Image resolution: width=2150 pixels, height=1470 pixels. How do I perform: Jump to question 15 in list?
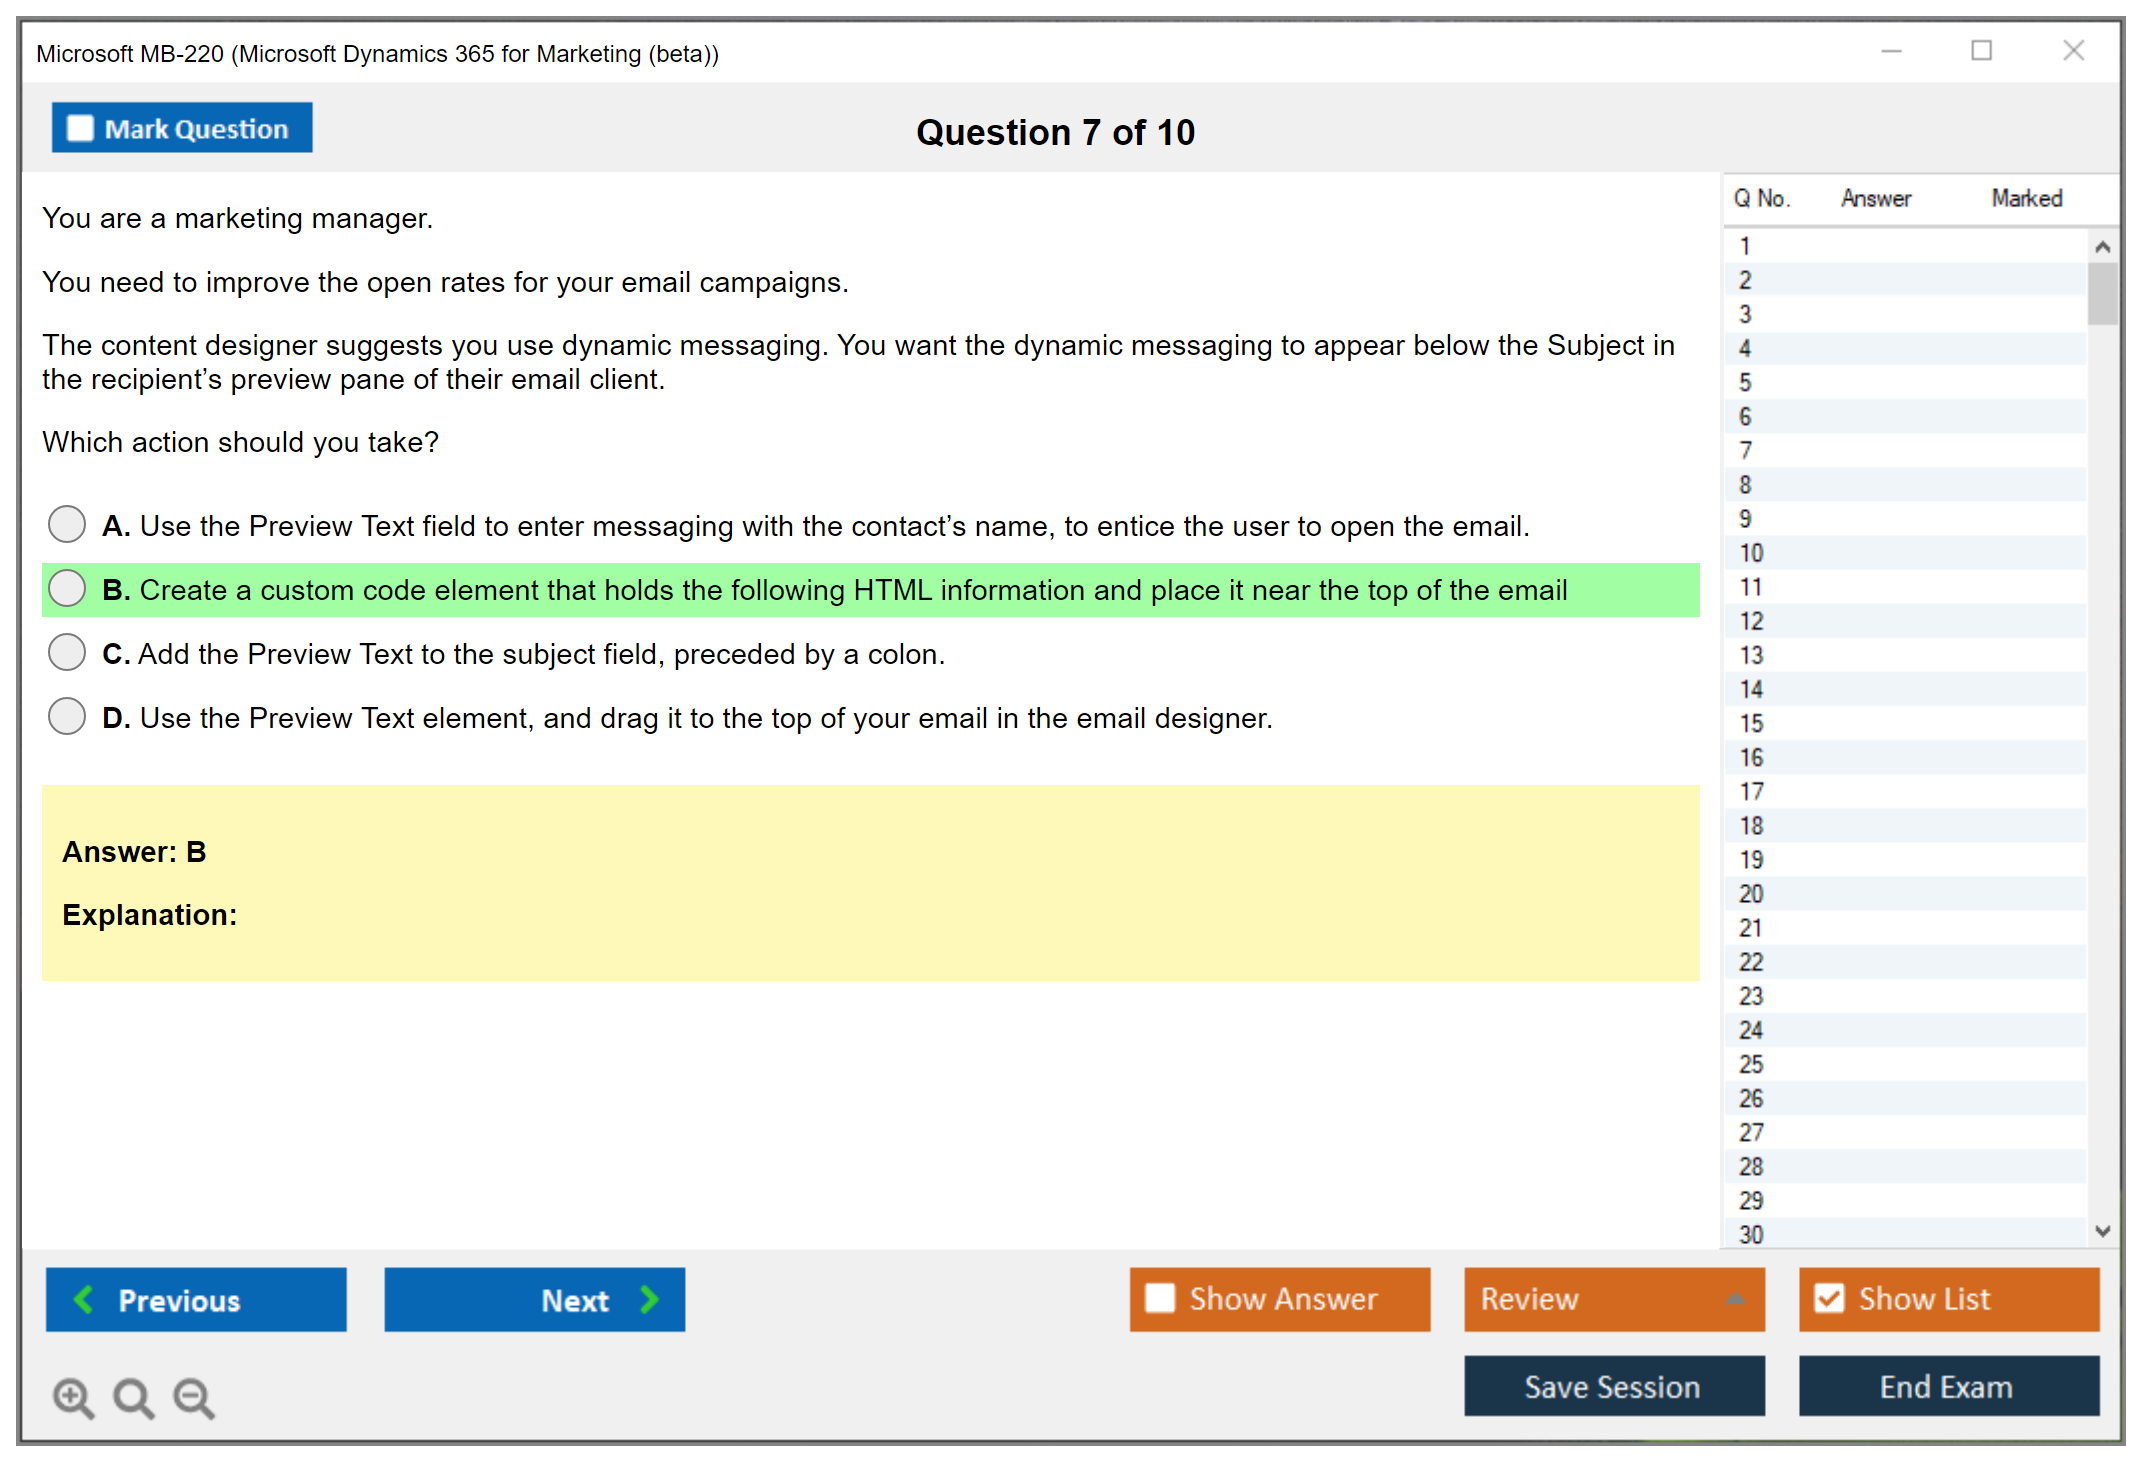(1751, 723)
